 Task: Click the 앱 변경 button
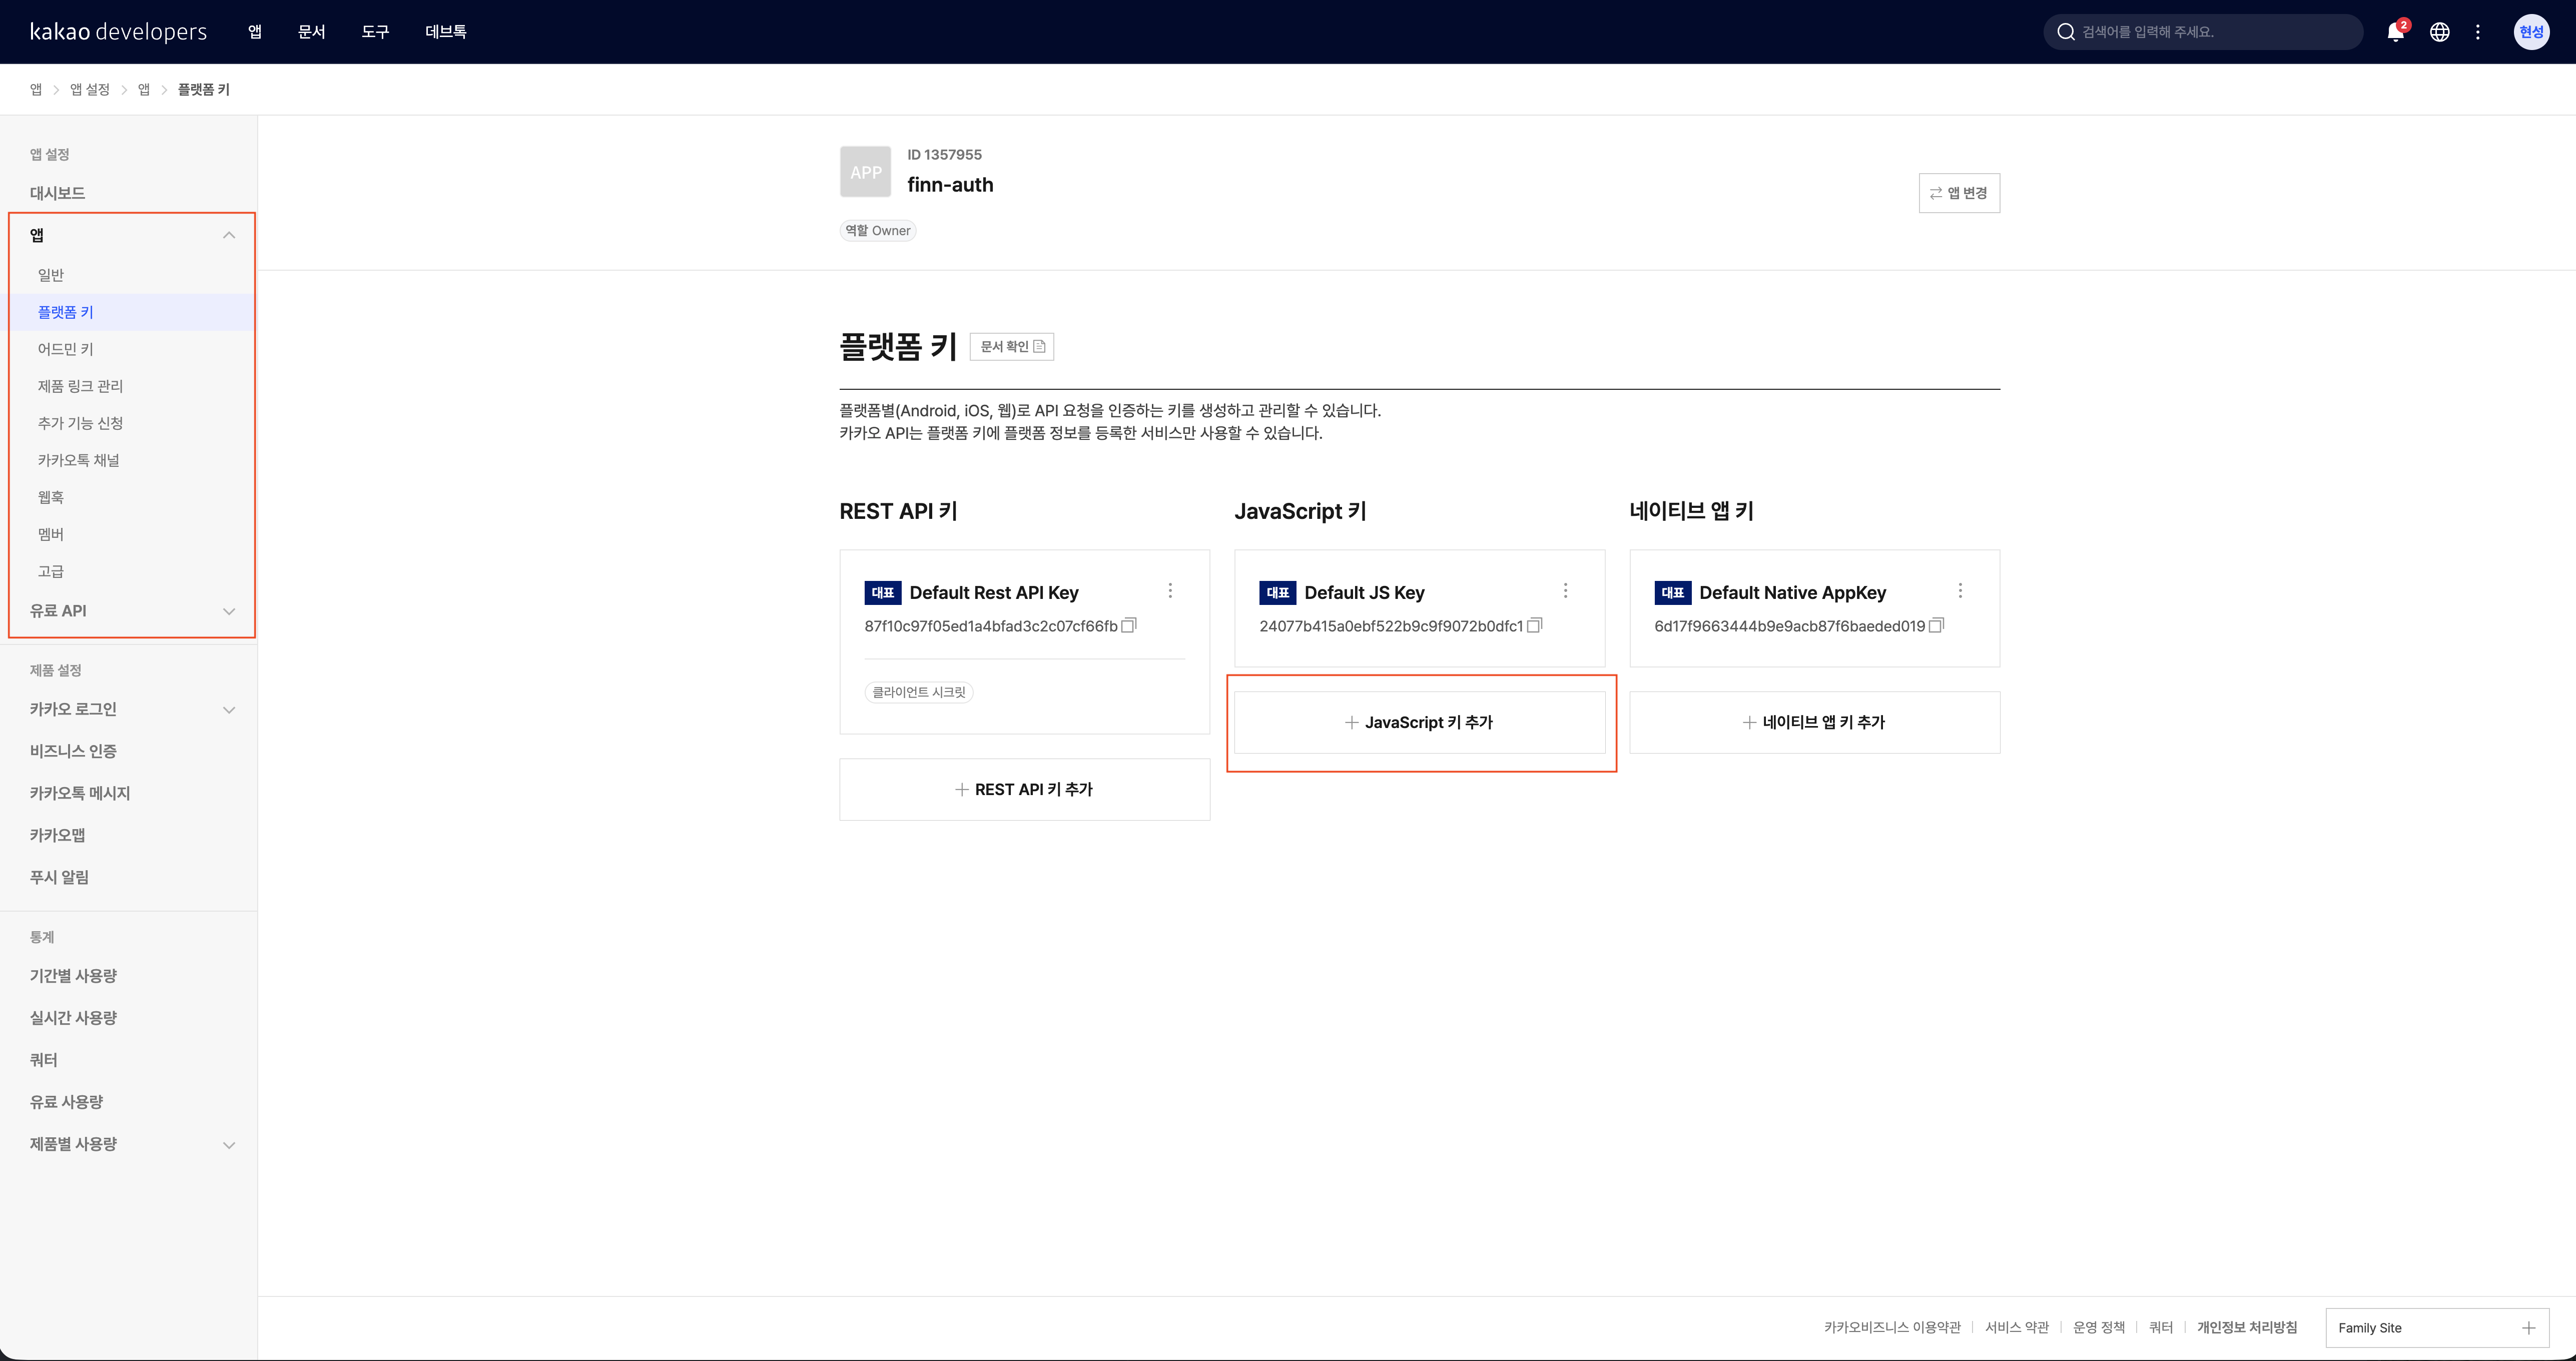coord(1959,193)
